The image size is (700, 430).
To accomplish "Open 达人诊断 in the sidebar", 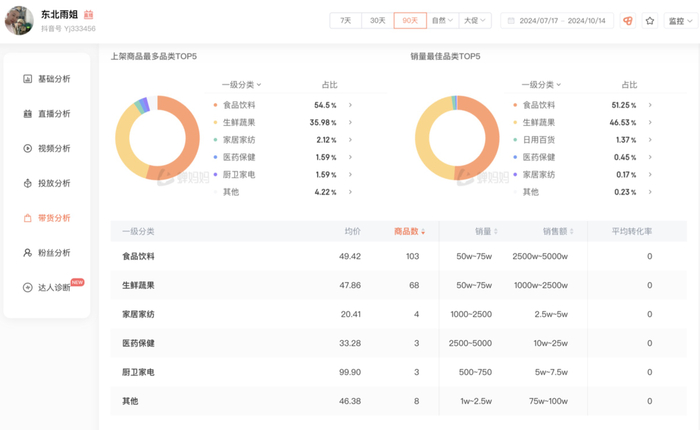I will [53, 288].
